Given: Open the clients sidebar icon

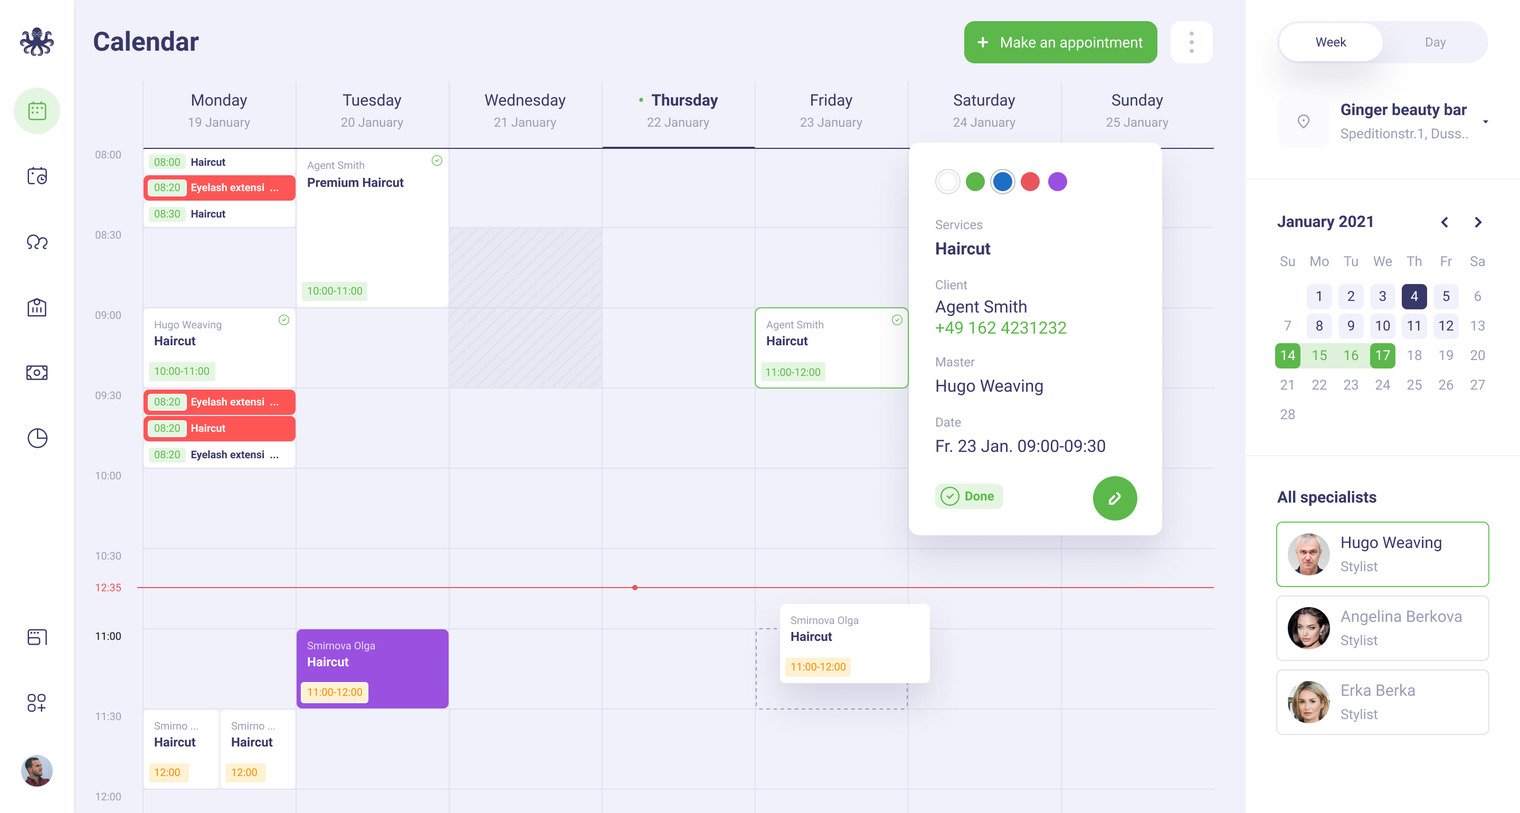Looking at the screenshot, I should (37, 242).
